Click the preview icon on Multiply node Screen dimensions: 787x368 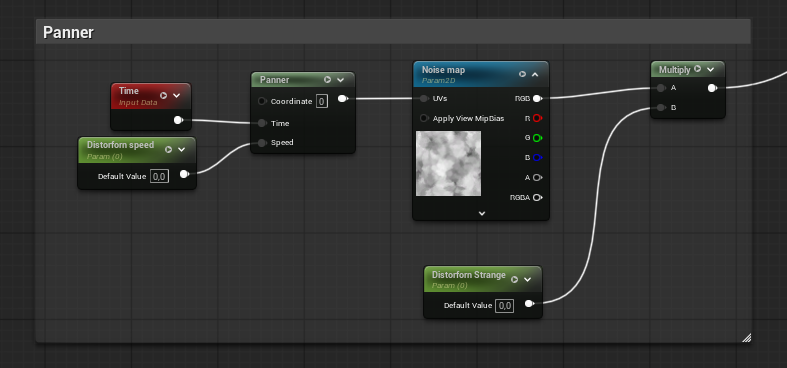coord(697,69)
